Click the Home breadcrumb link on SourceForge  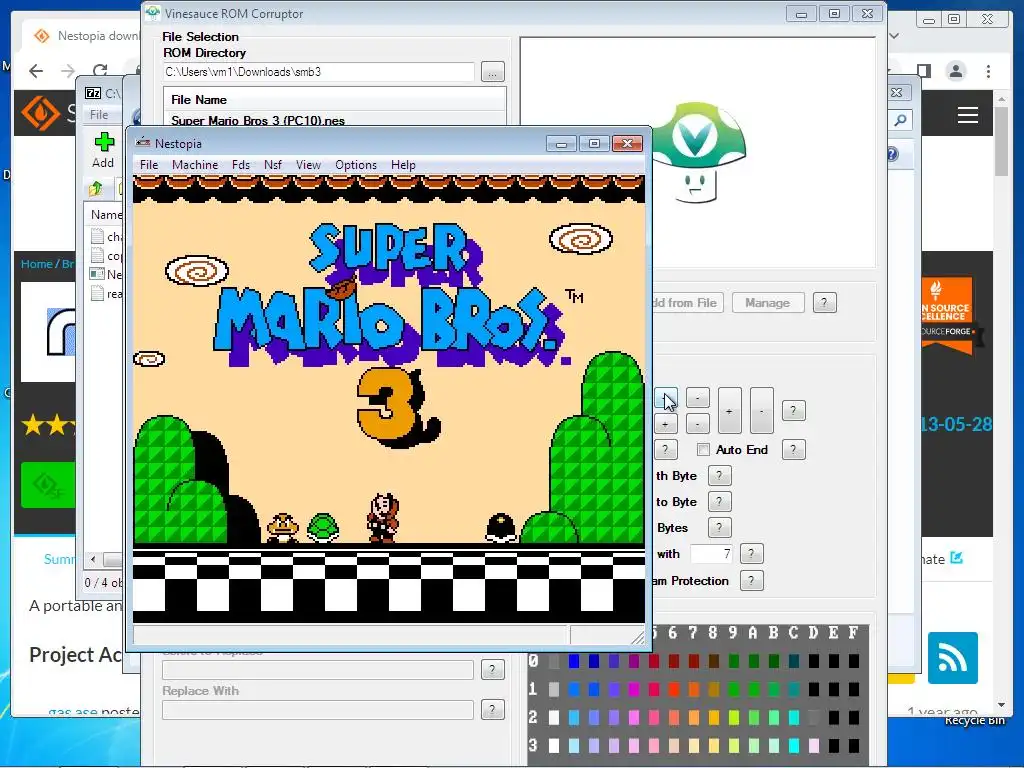coord(36,264)
